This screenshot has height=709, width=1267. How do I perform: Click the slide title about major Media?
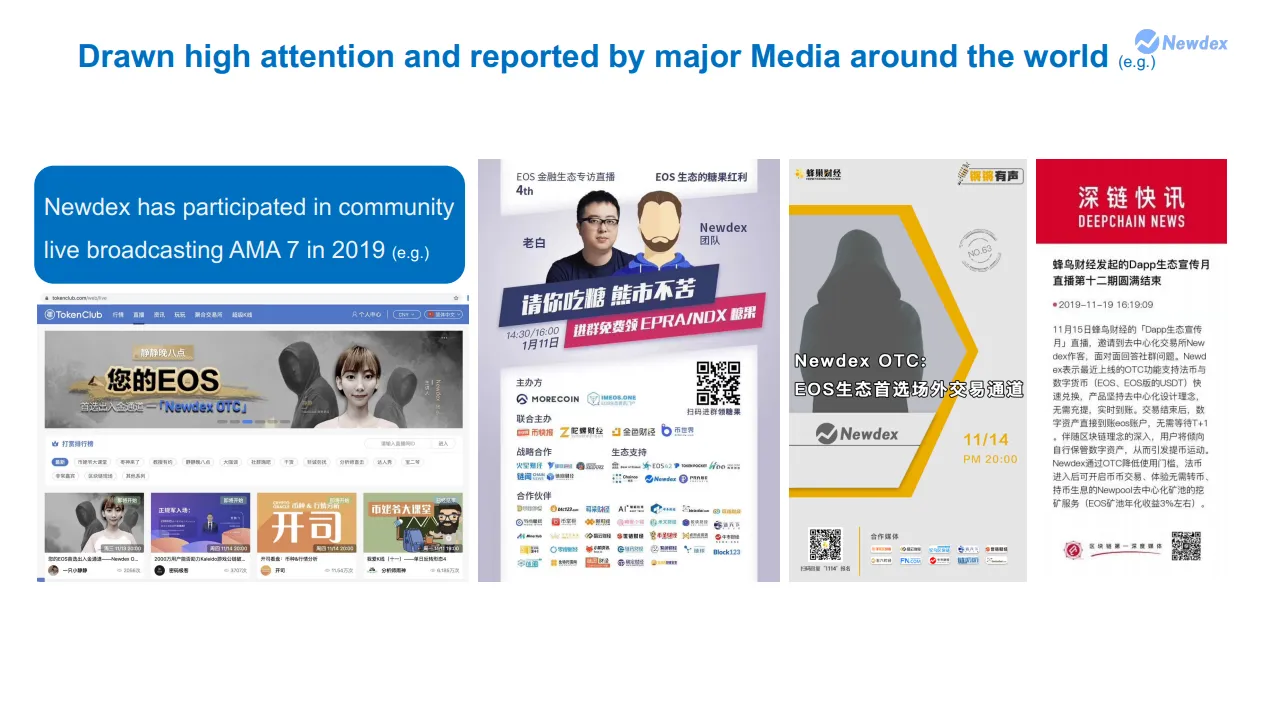(593, 55)
